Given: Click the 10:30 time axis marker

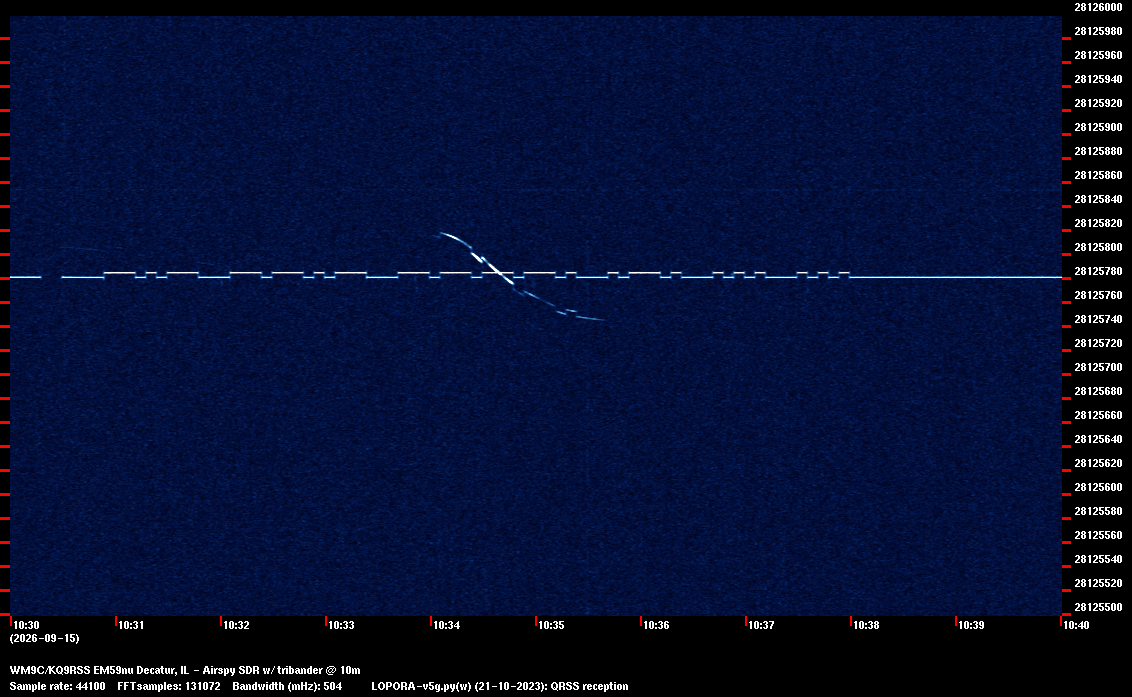Looking at the screenshot, I should tap(26, 625).
